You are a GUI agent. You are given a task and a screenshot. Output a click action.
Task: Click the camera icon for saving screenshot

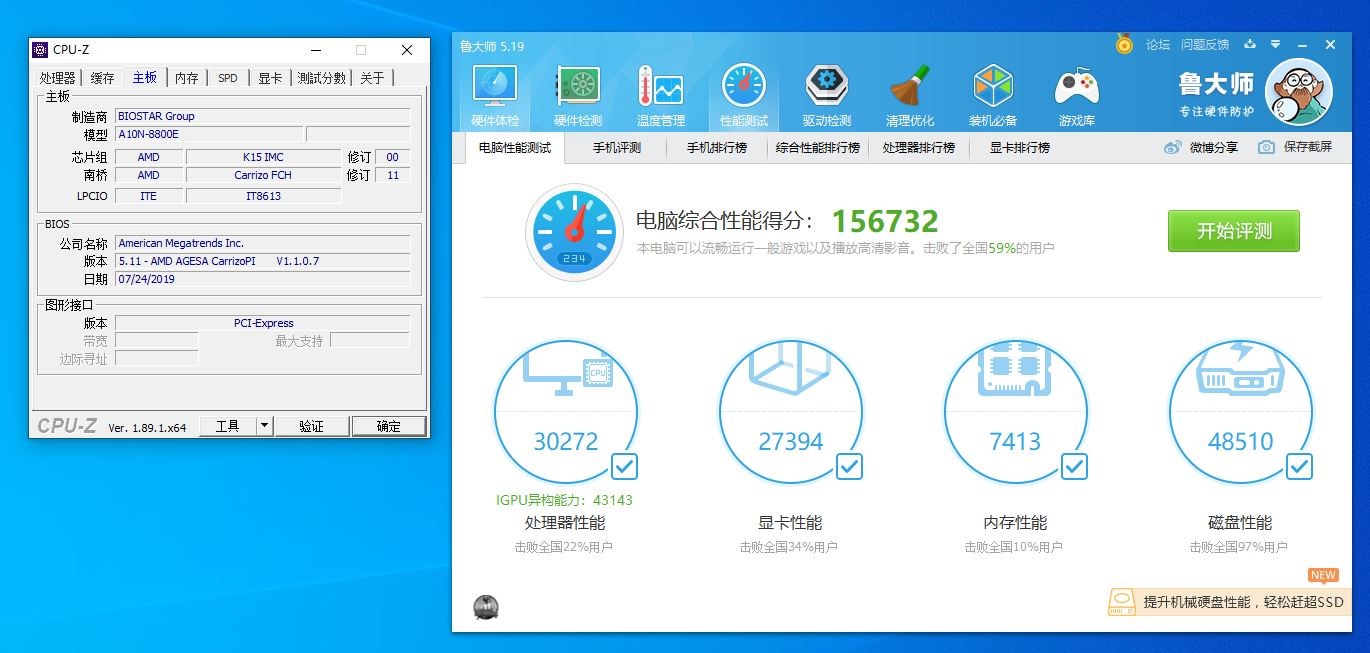click(x=1266, y=147)
